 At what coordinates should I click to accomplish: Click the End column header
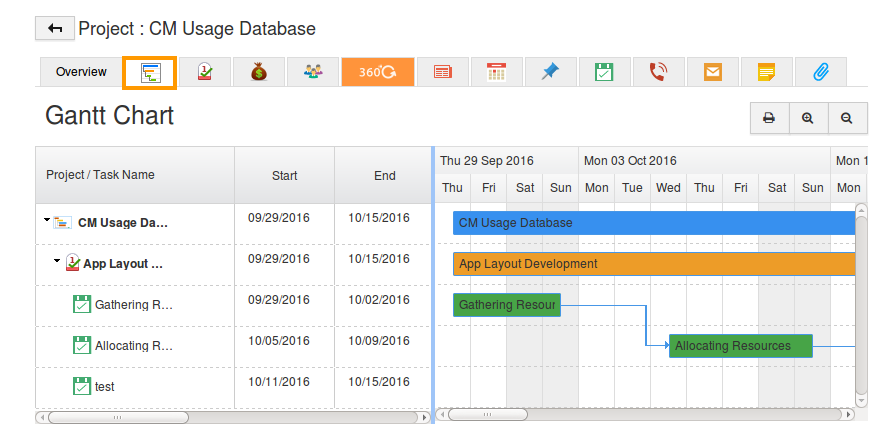coord(384,175)
